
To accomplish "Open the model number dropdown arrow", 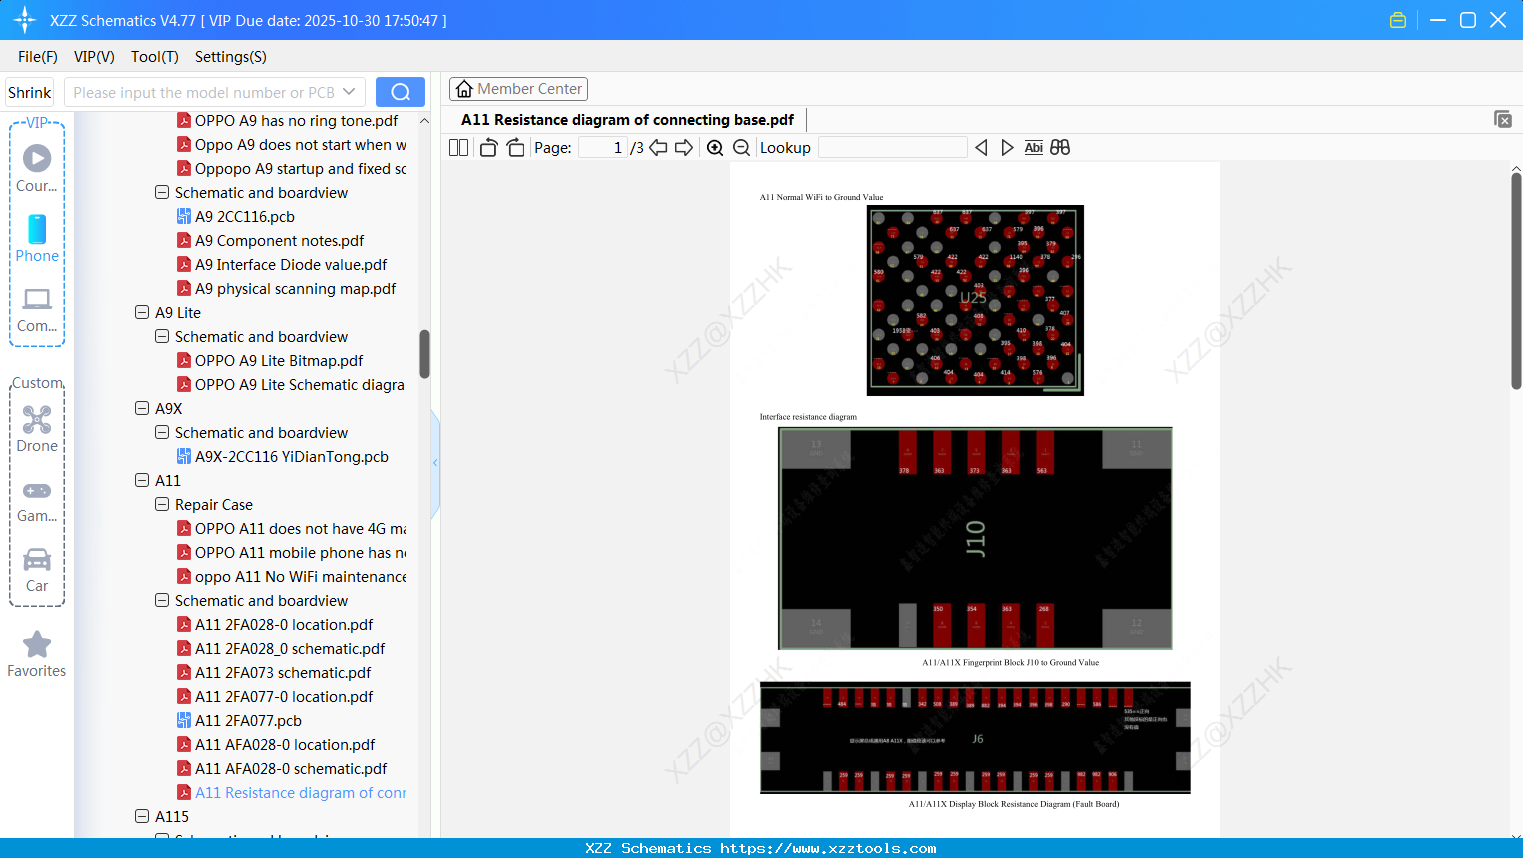I will coord(349,92).
